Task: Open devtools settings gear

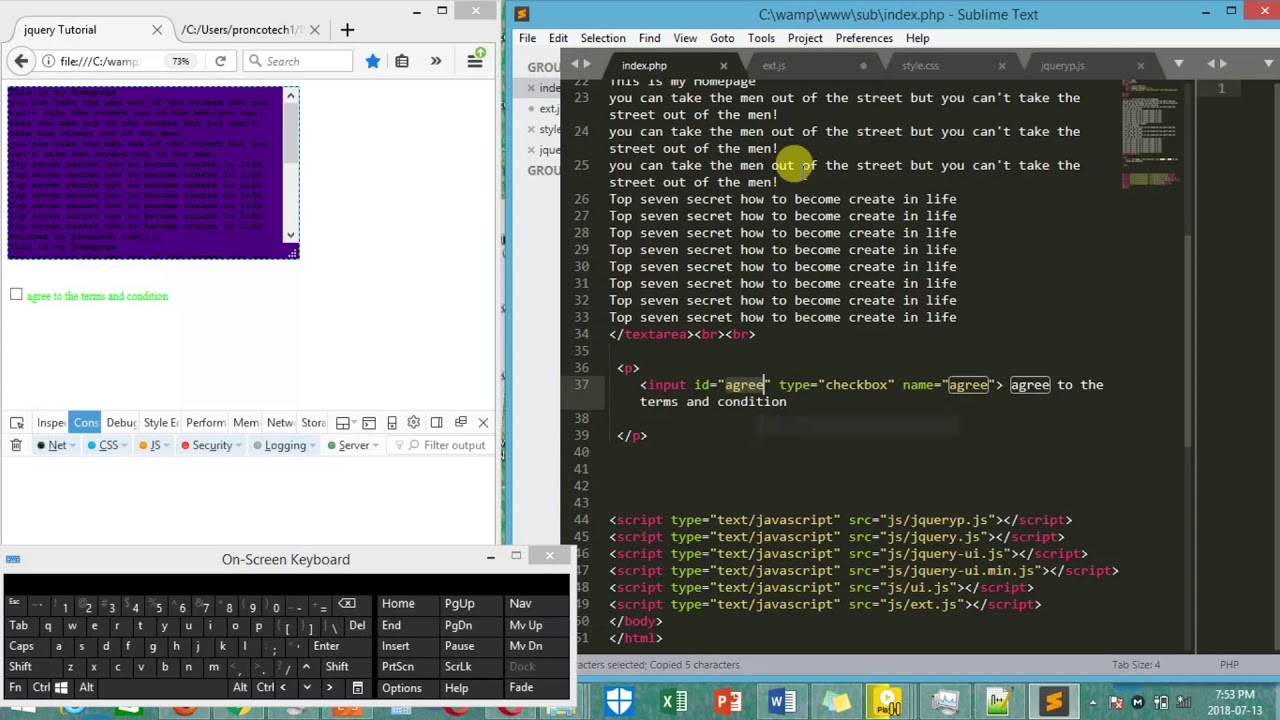Action: [x=414, y=423]
